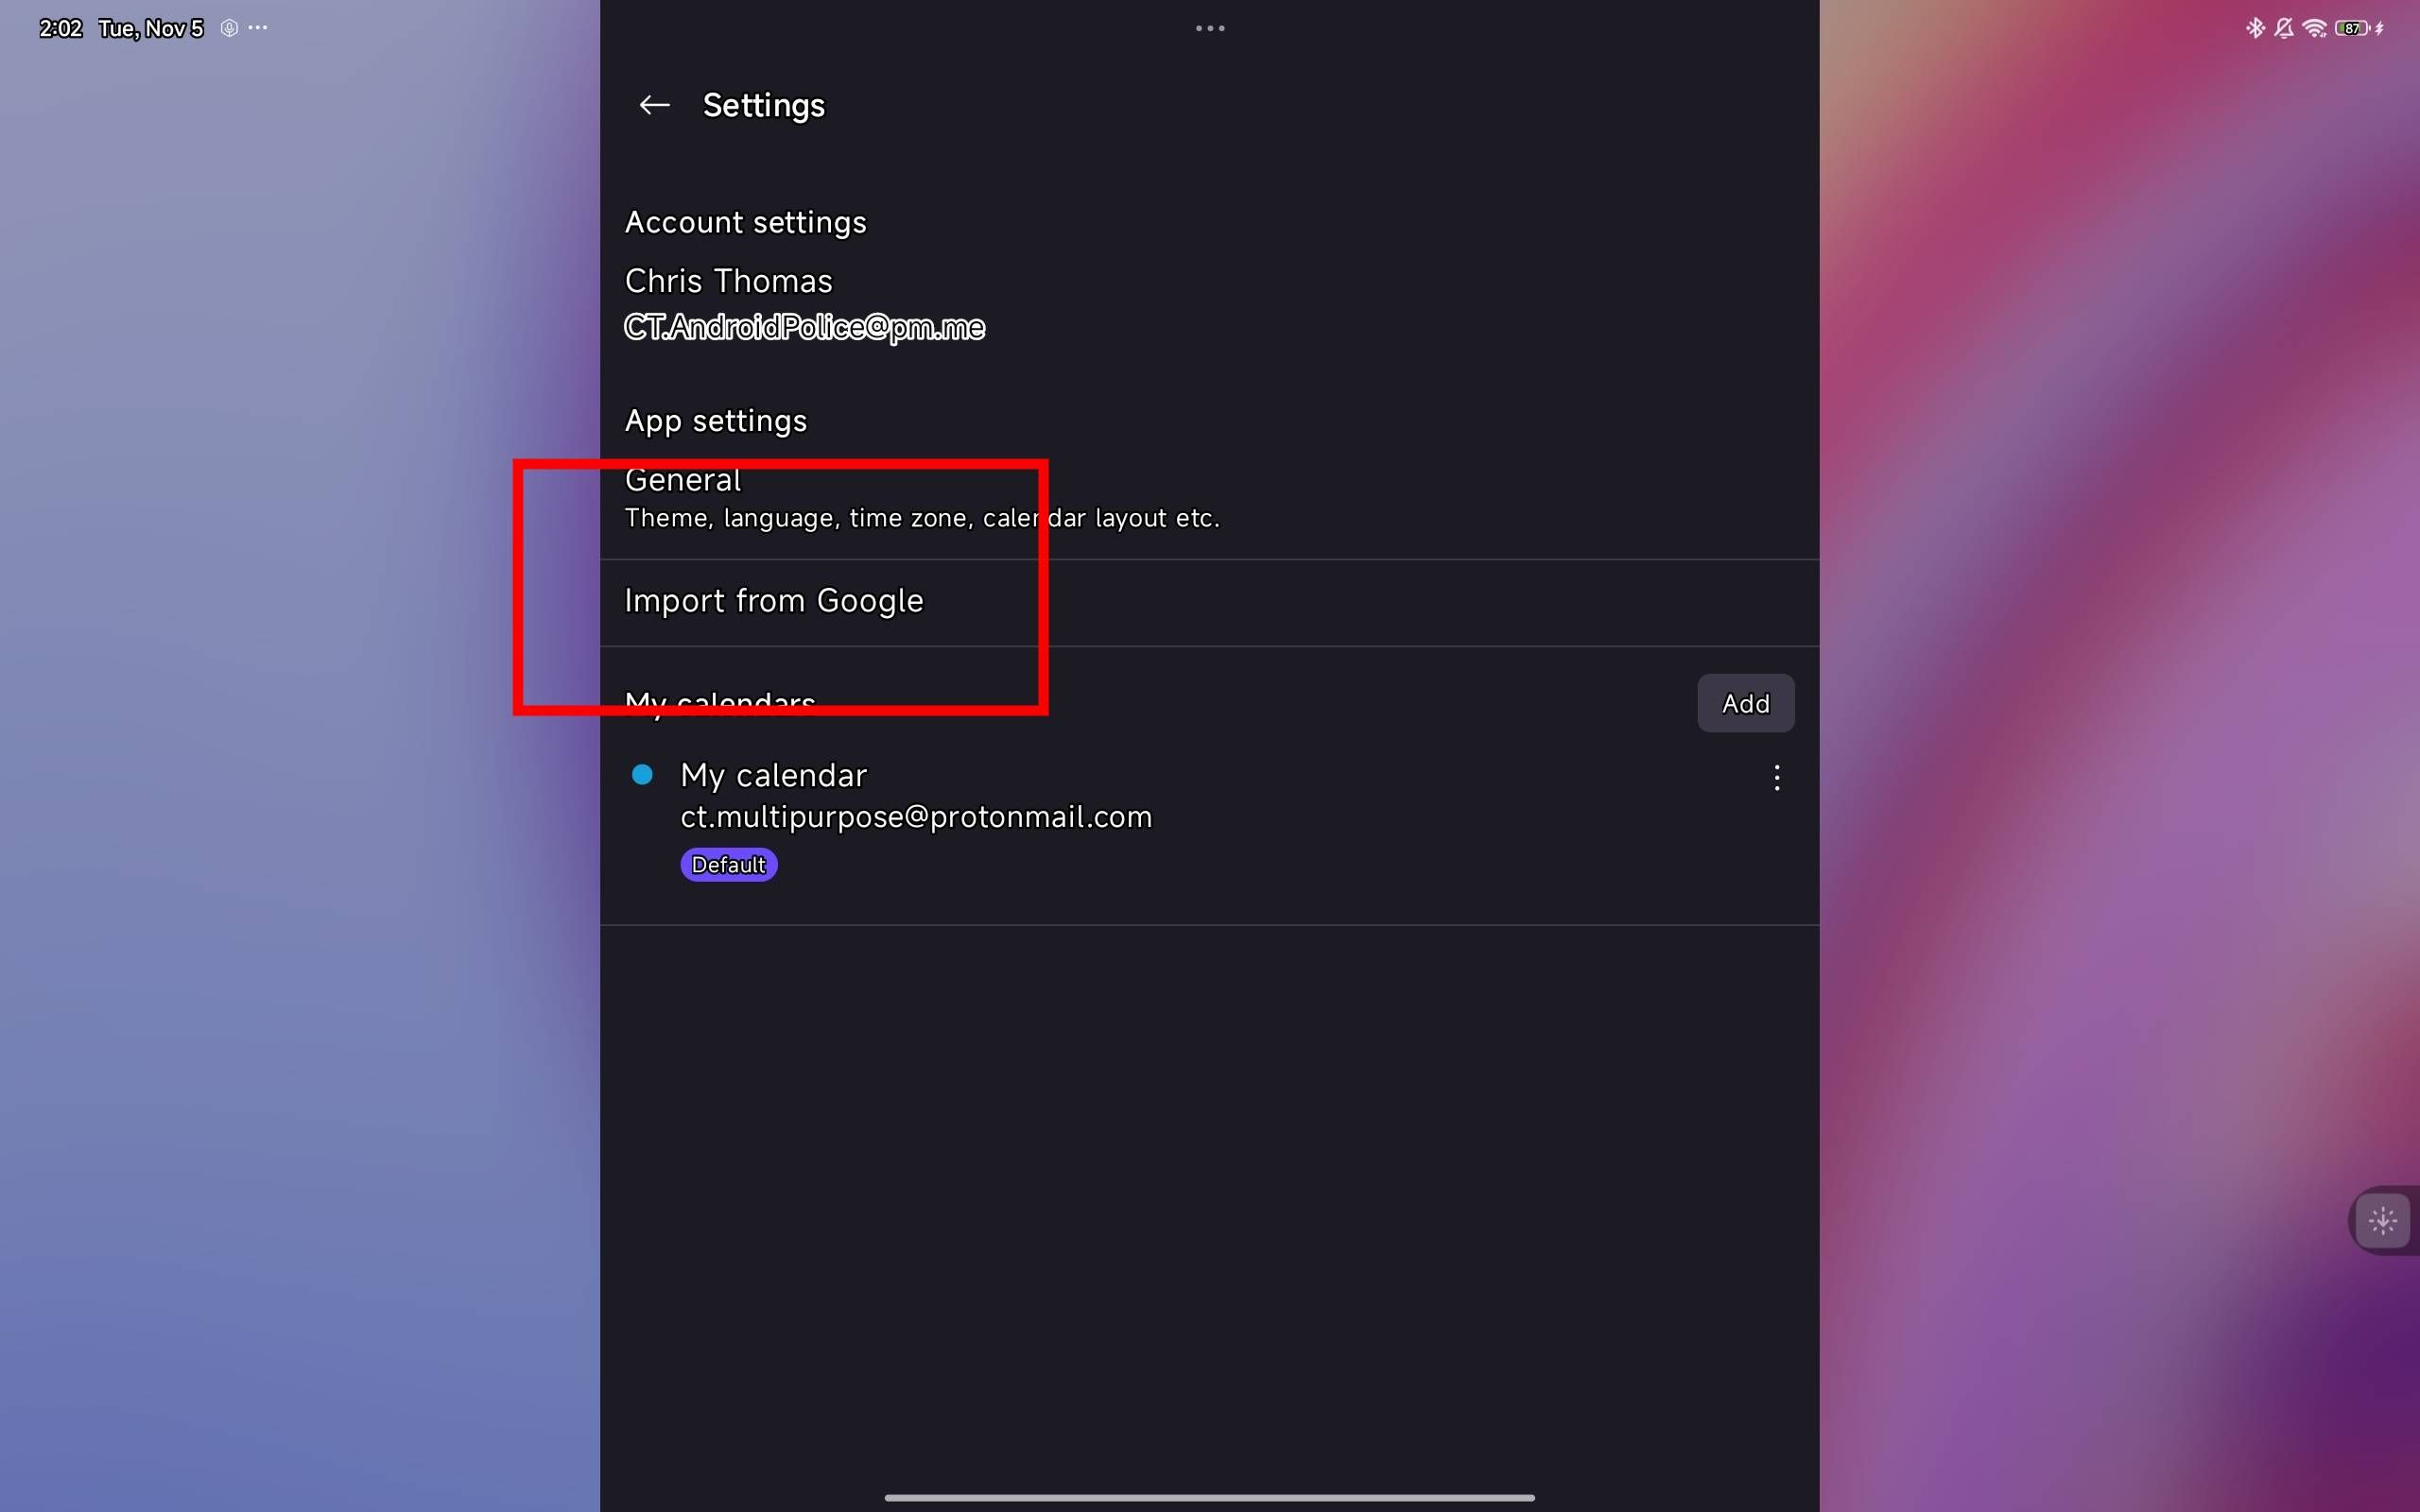Click Account settings section header
The height and width of the screenshot is (1512, 2420).
[746, 223]
